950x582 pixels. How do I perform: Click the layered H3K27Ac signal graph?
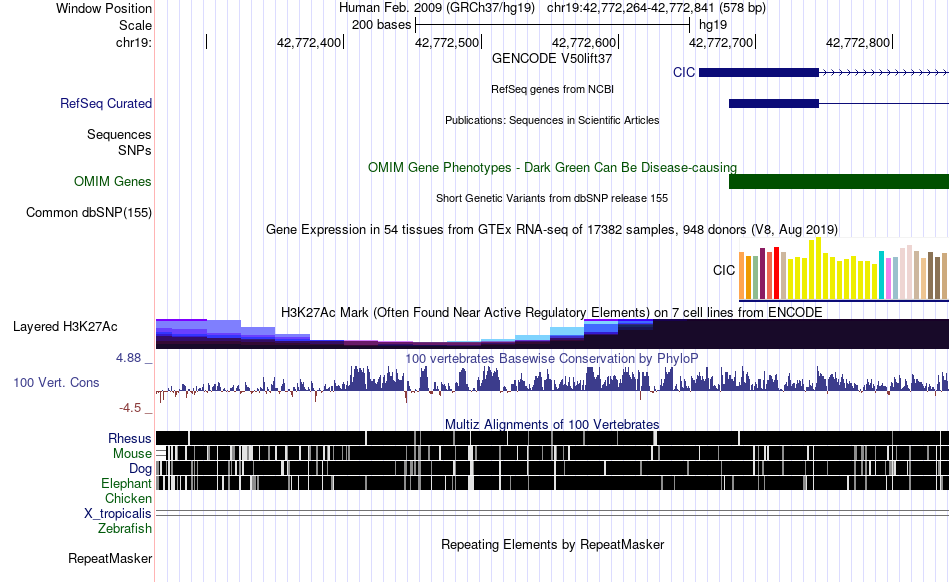(x=552, y=334)
